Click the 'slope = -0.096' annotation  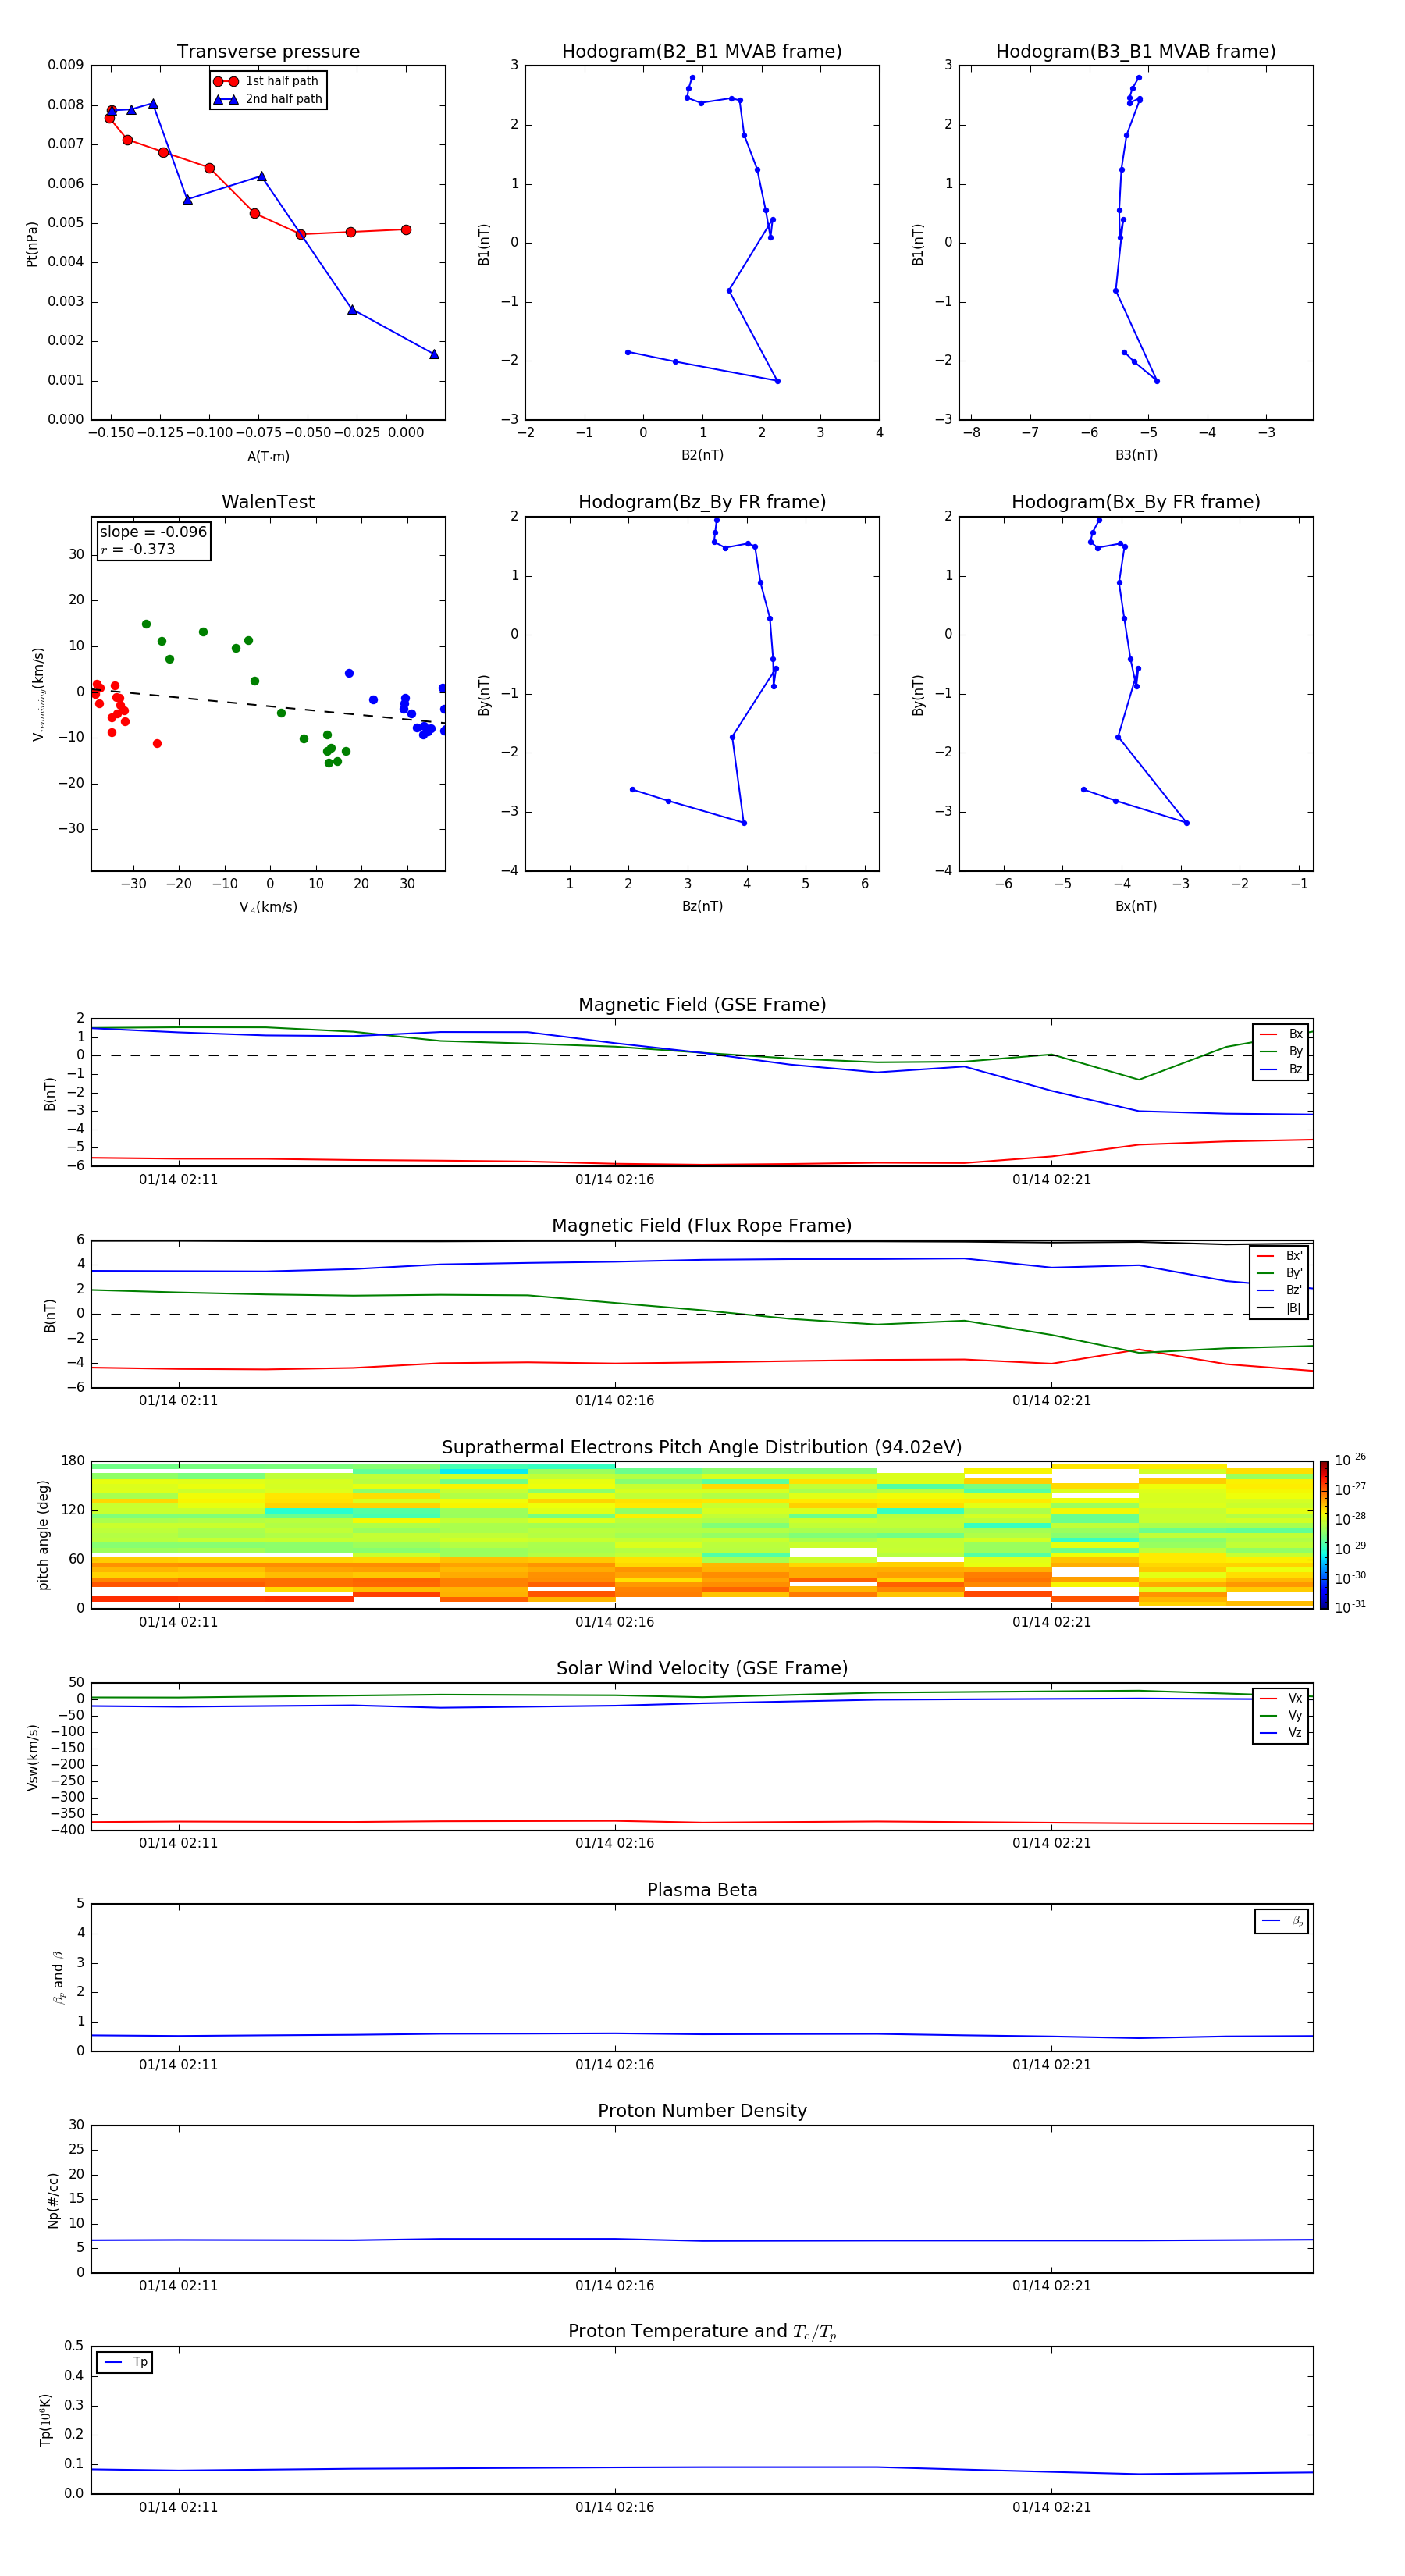pyautogui.click(x=153, y=532)
